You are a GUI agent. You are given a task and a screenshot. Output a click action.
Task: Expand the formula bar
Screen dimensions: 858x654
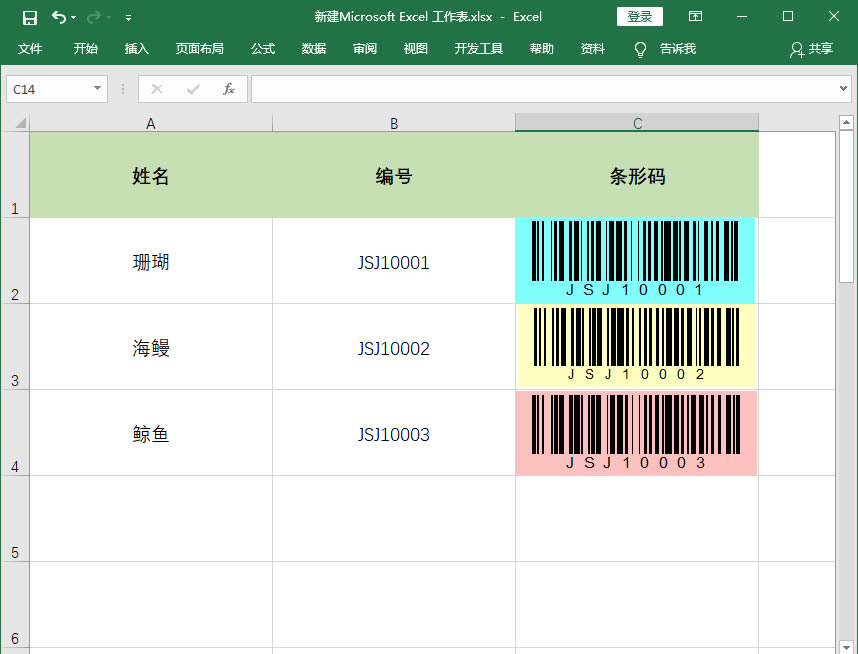pos(843,88)
